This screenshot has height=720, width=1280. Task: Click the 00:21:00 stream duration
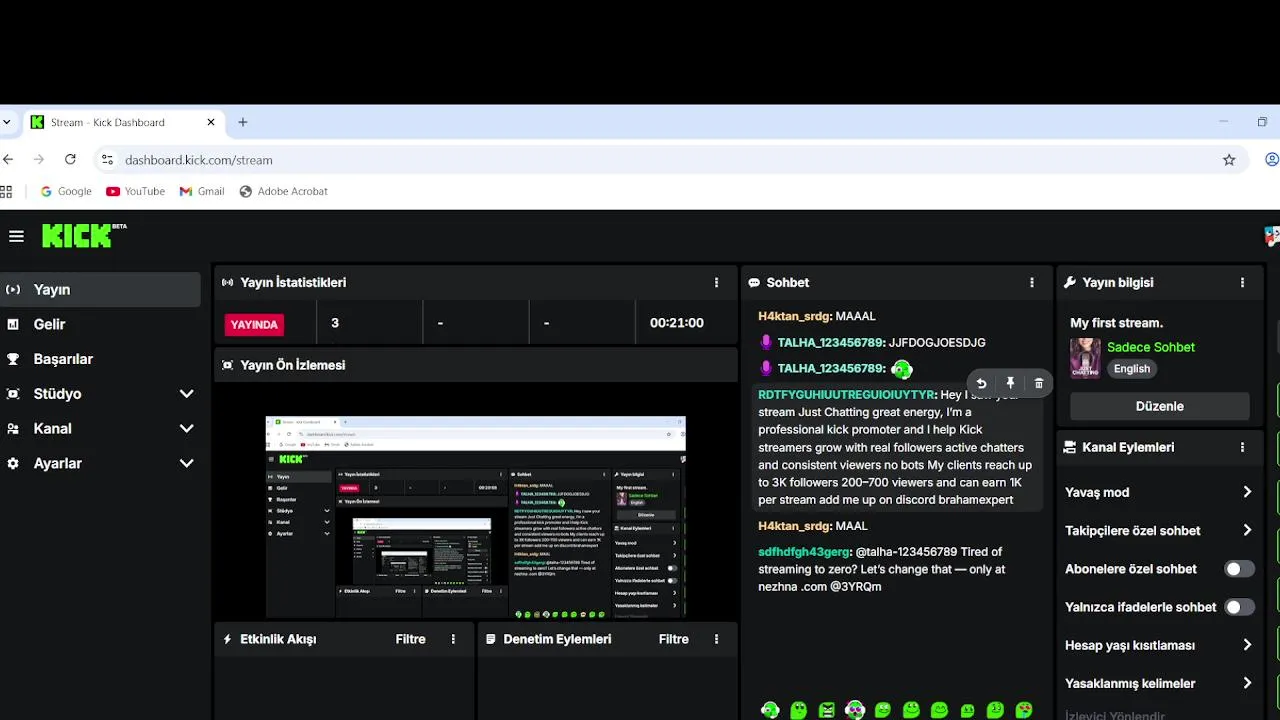[x=677, y=323]
